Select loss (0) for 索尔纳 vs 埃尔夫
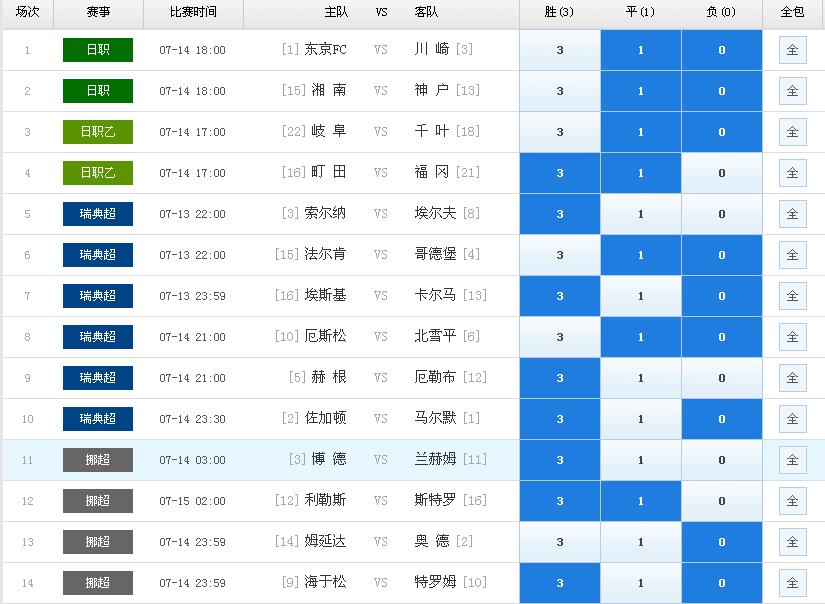This screenshot has width=825, height=604. 721,214
